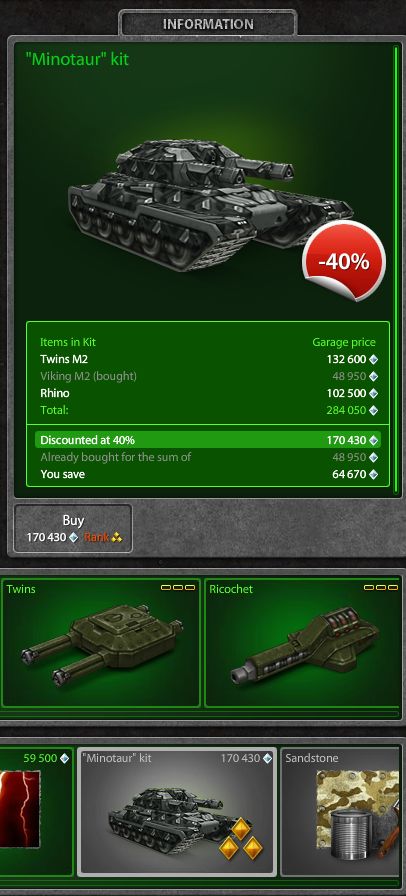This screenshot has height=896, width=406.
Task: Click crystal icon on the You save row
Action: 373,474
